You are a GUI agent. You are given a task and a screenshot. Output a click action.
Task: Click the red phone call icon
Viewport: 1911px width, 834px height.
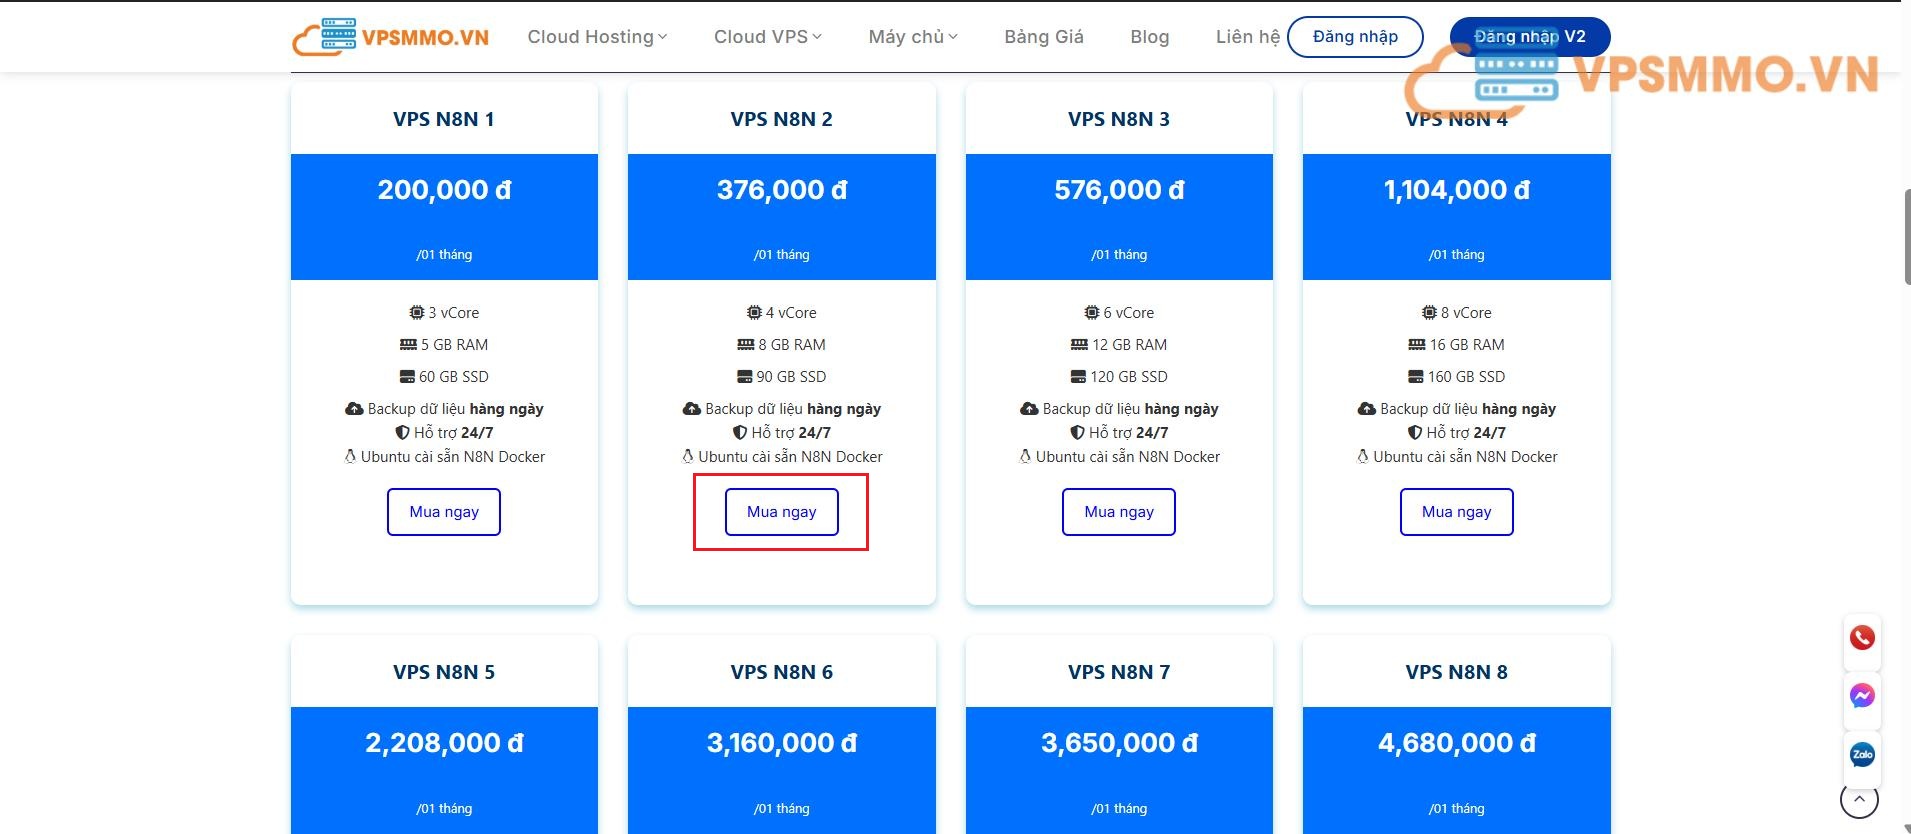[1862, 638]
